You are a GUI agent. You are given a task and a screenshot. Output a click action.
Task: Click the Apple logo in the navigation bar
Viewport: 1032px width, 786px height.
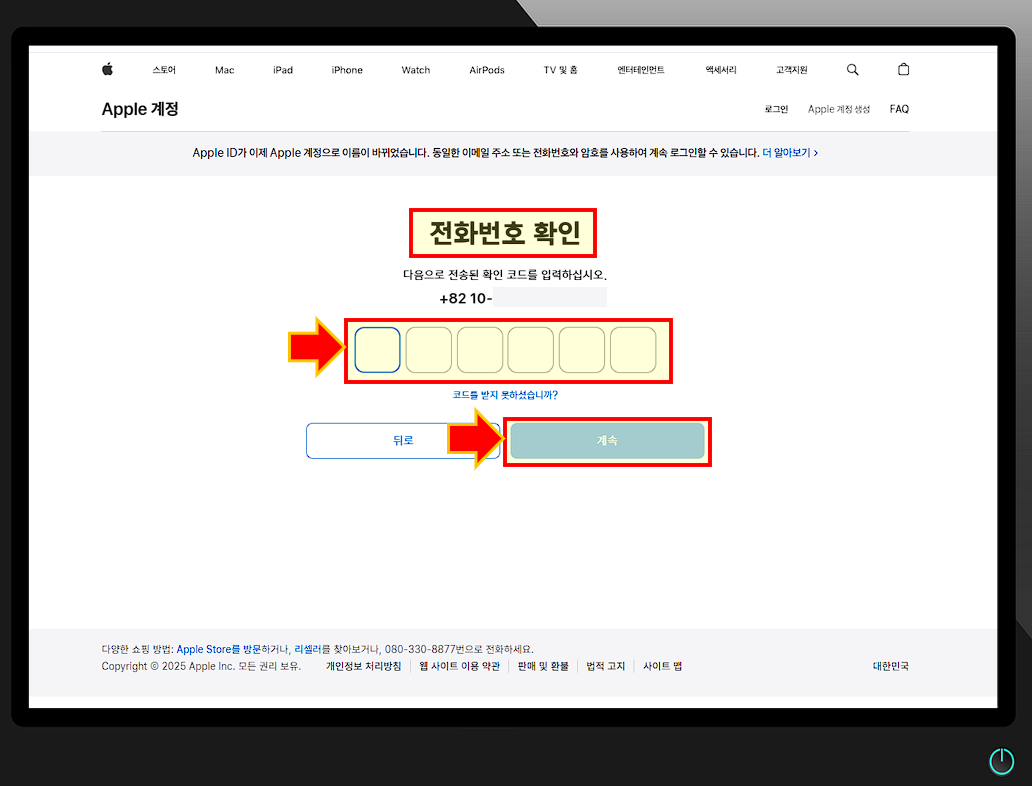(x=107, y=69)
